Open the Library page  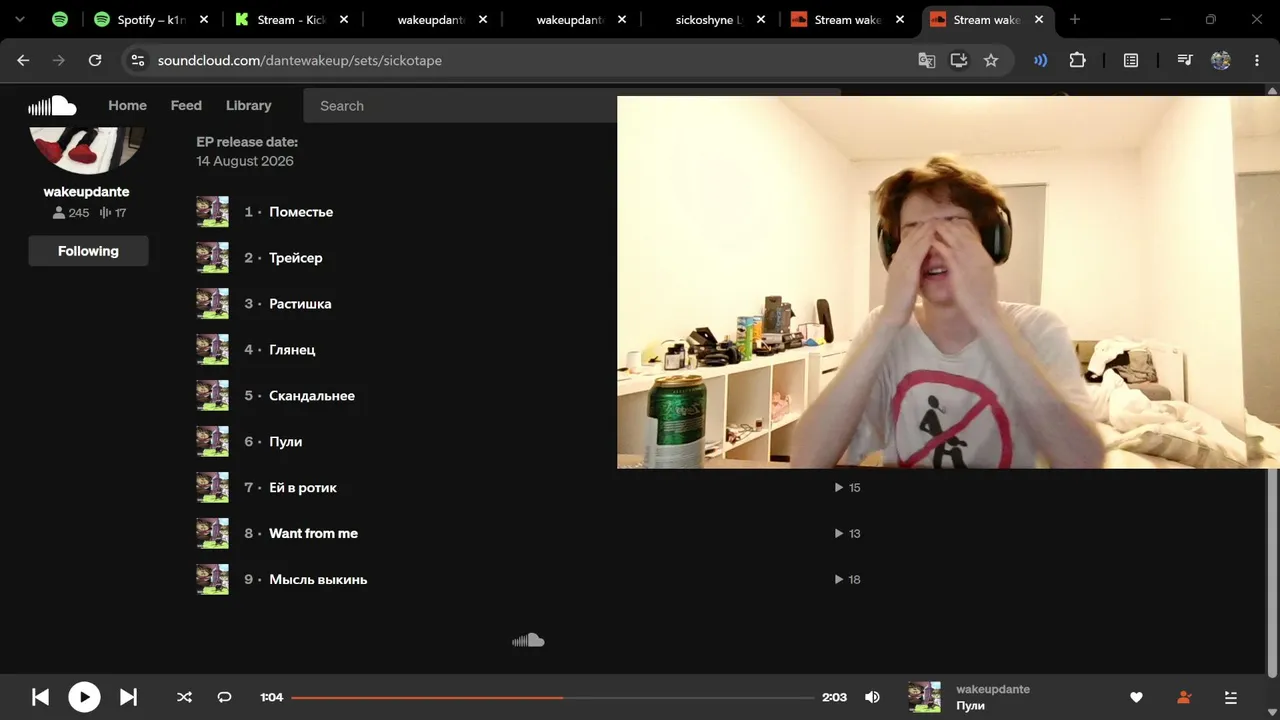tap(249, 105)
